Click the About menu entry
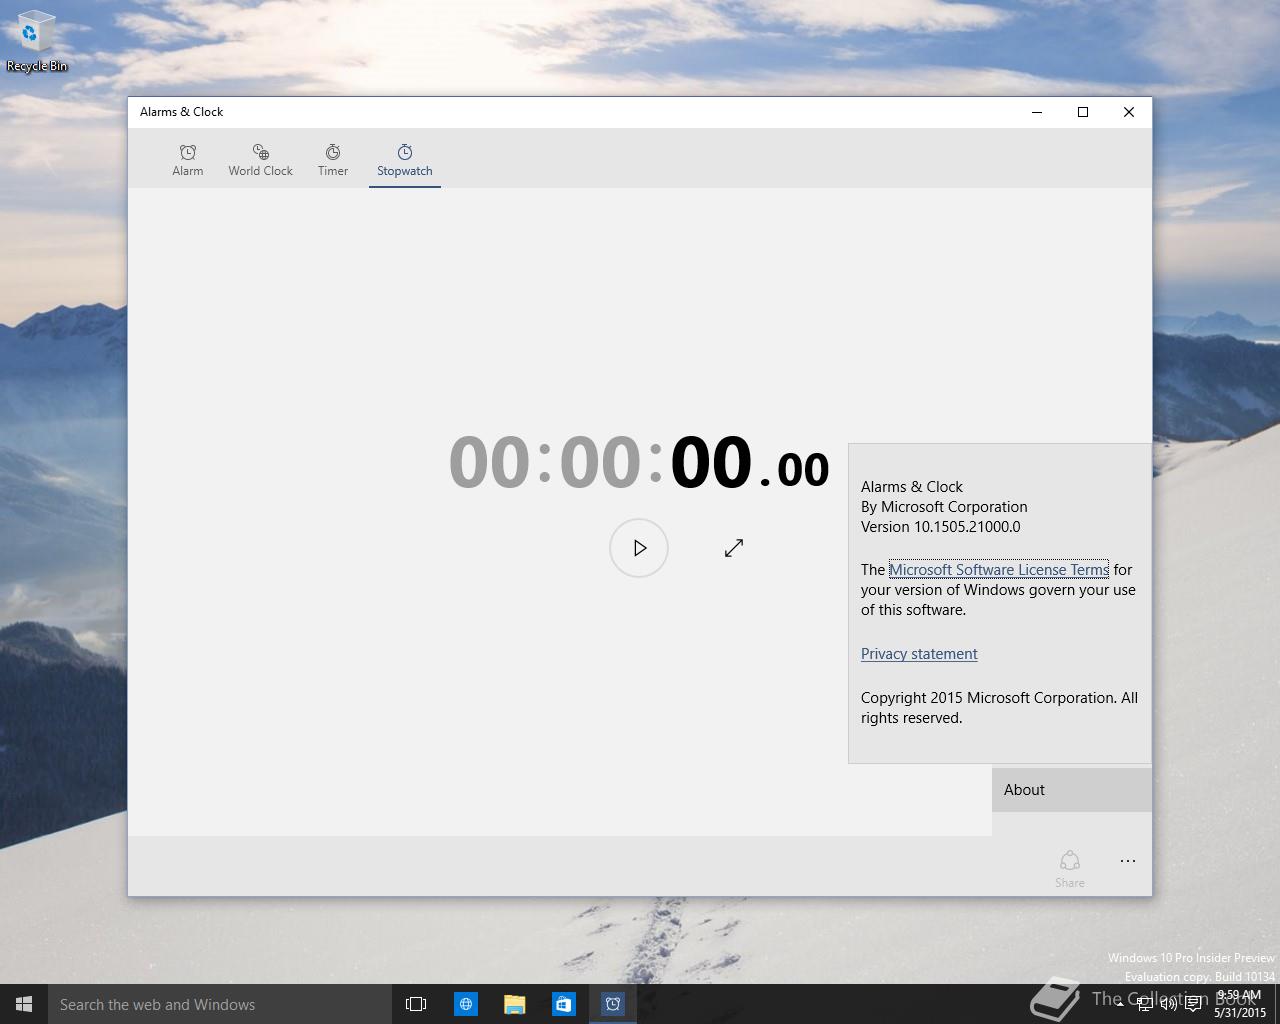The width and height of the screenshot is (1280, 1024). pos(1072,790)
